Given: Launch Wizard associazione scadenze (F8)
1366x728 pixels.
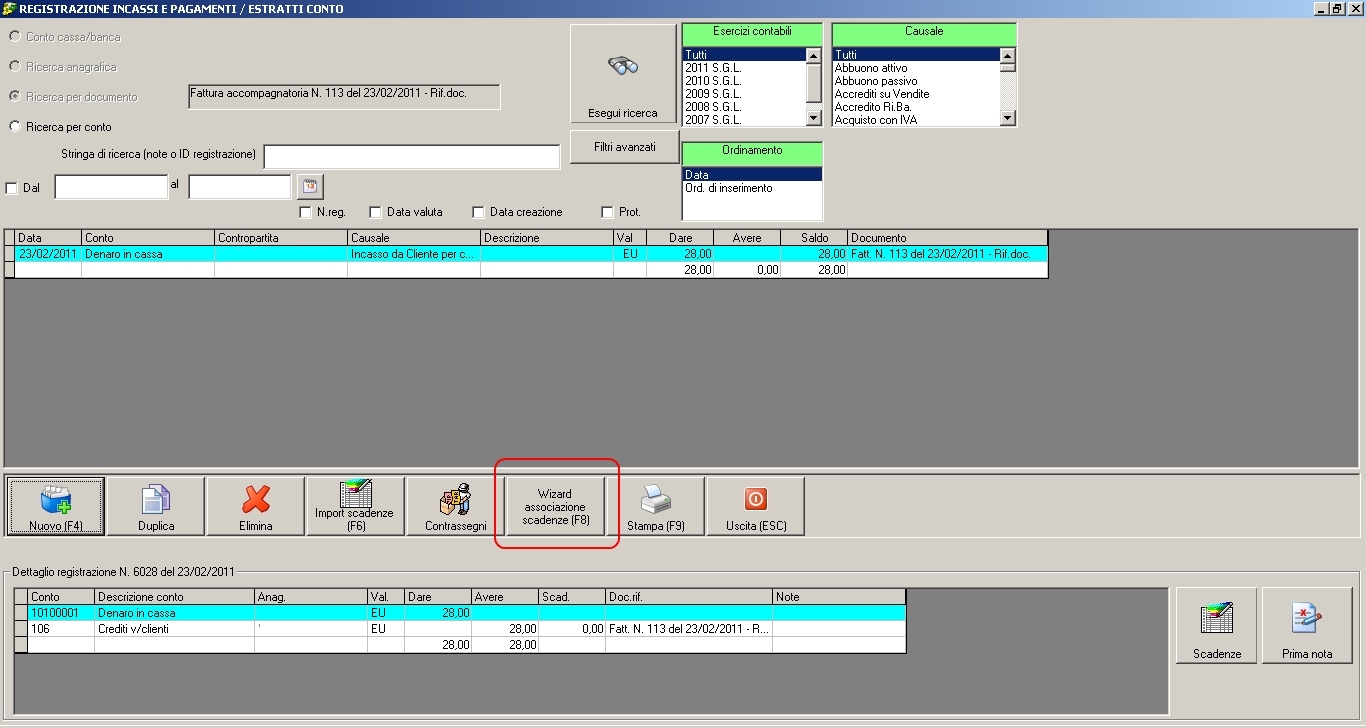Looking at the screenshot, I should click(556, 506).
